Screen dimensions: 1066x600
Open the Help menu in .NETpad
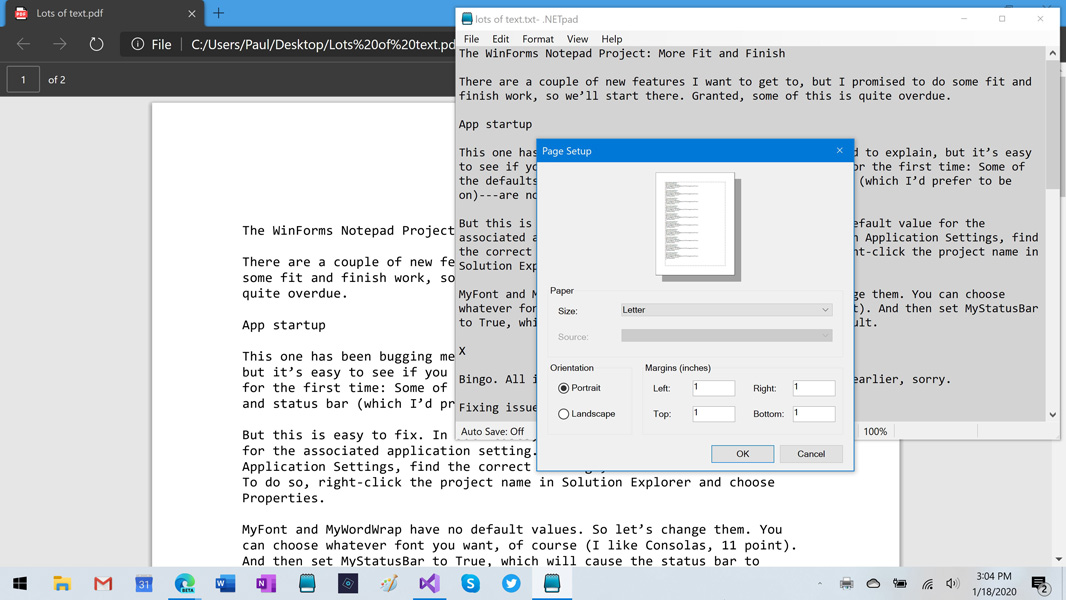tap(611, 39)
